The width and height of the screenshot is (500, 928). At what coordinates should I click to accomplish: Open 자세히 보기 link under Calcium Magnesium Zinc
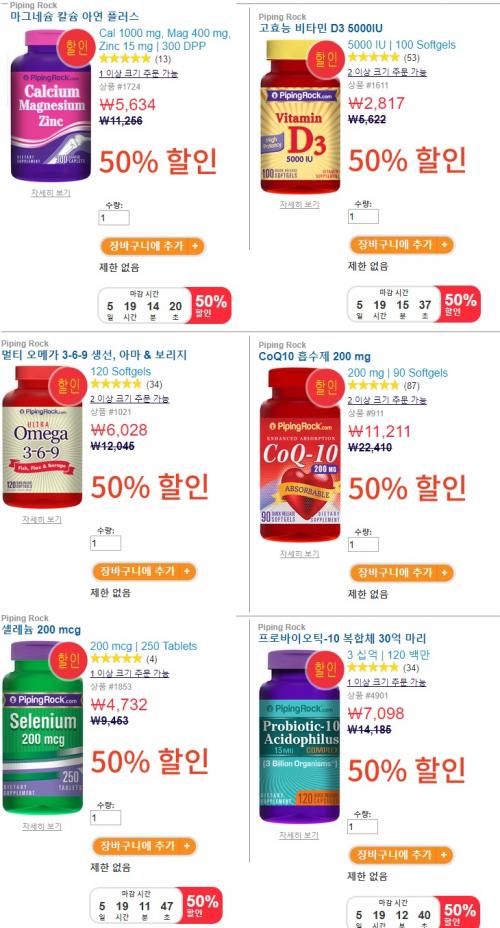click(50, 193)
